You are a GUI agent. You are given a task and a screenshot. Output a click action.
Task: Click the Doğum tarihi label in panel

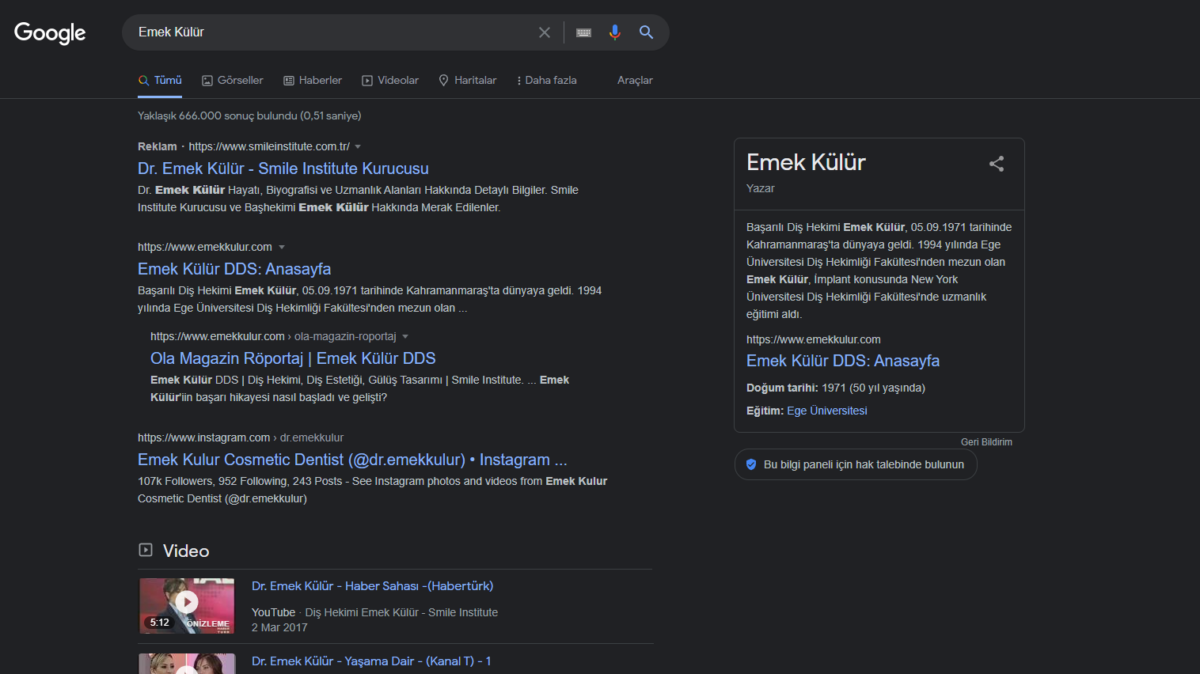(782, 387)
